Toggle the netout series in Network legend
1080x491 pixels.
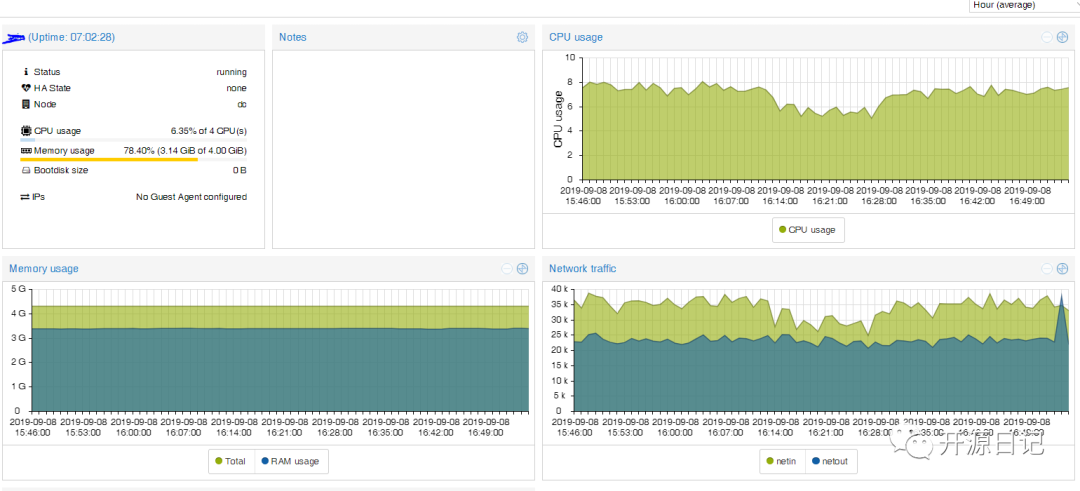[830, 461]
